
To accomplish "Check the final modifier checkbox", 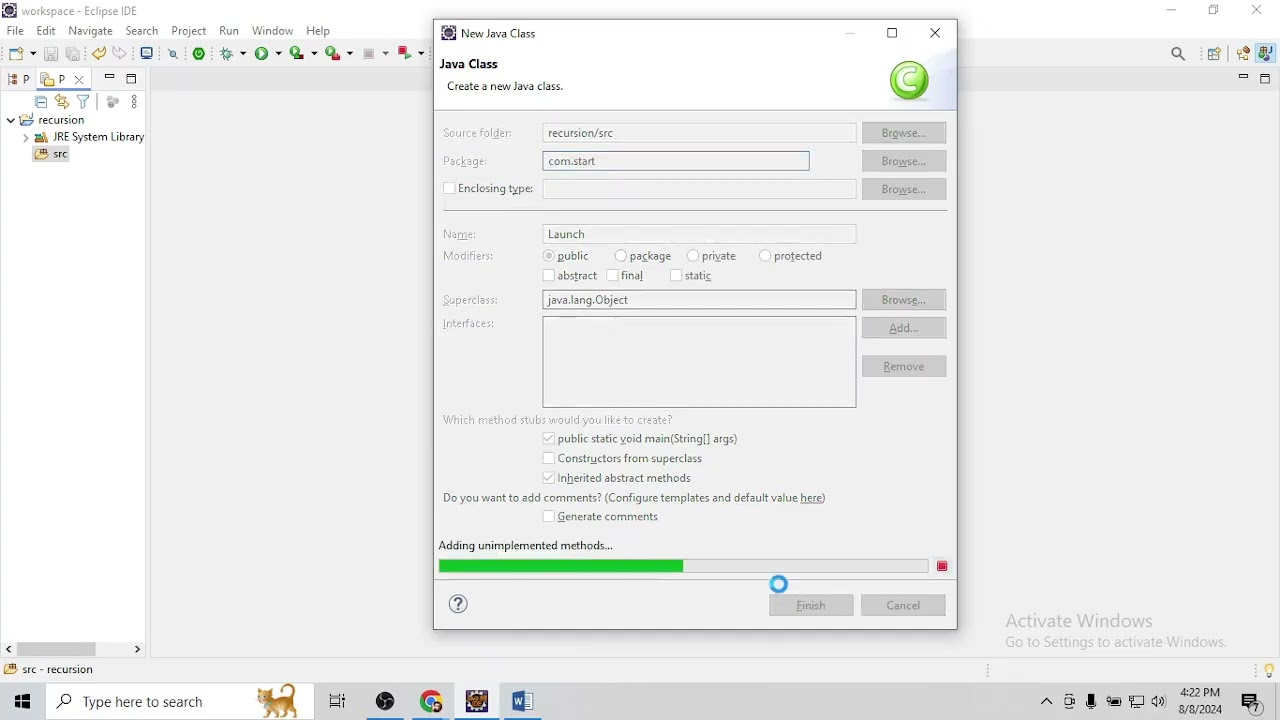I will (x=613, y=276).
